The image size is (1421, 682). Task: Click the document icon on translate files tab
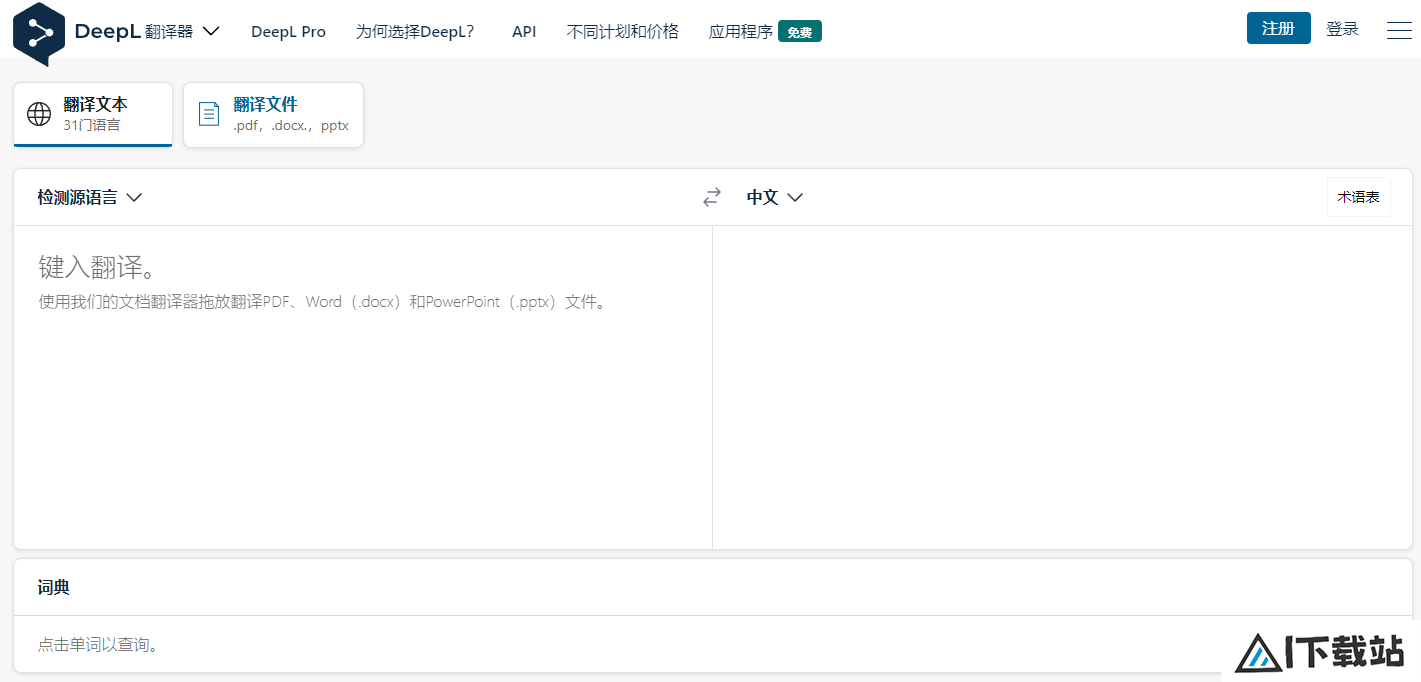pyautogui.click(x=209, y=114)
